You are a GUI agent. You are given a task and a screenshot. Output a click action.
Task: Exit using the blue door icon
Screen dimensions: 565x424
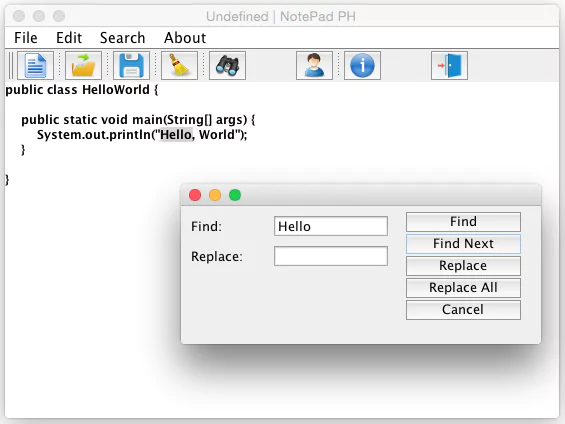(x=449, y=66)
